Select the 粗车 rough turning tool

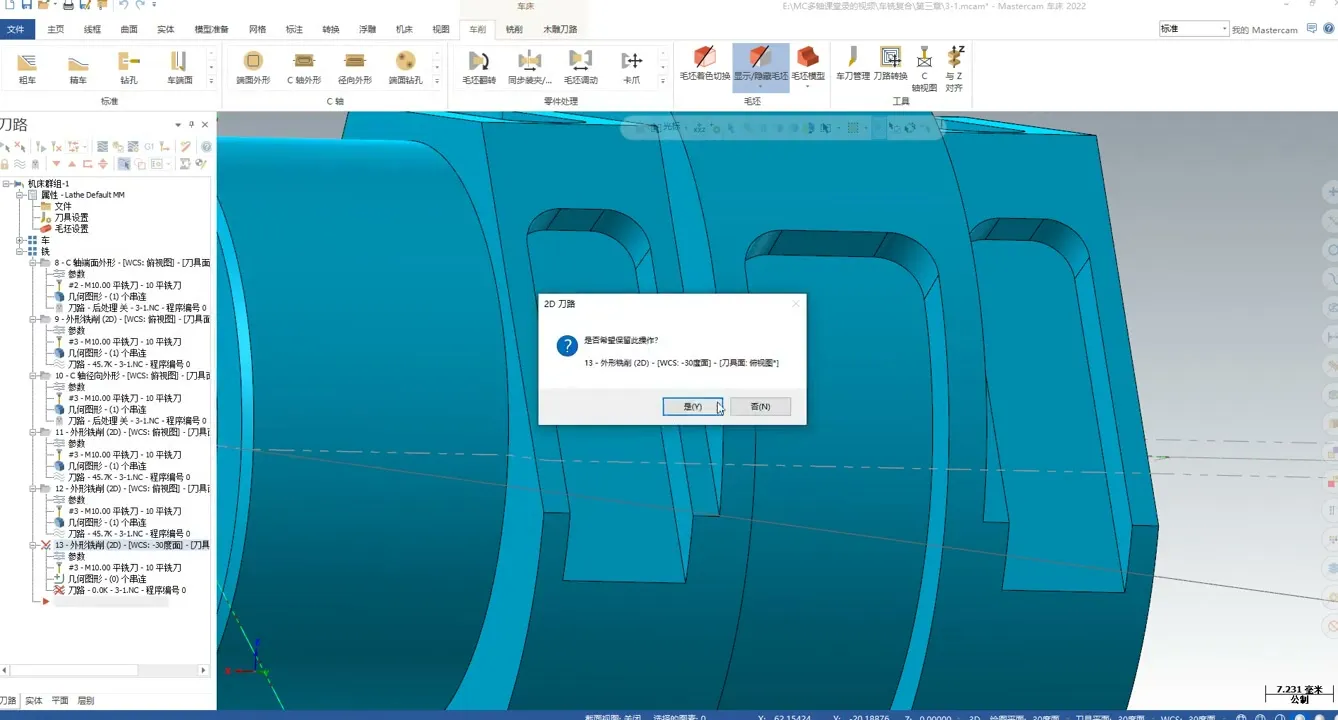(27, 67)
